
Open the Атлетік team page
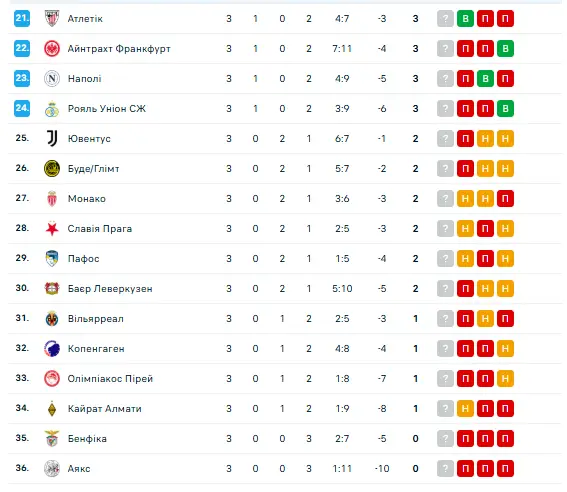(85, 19)
